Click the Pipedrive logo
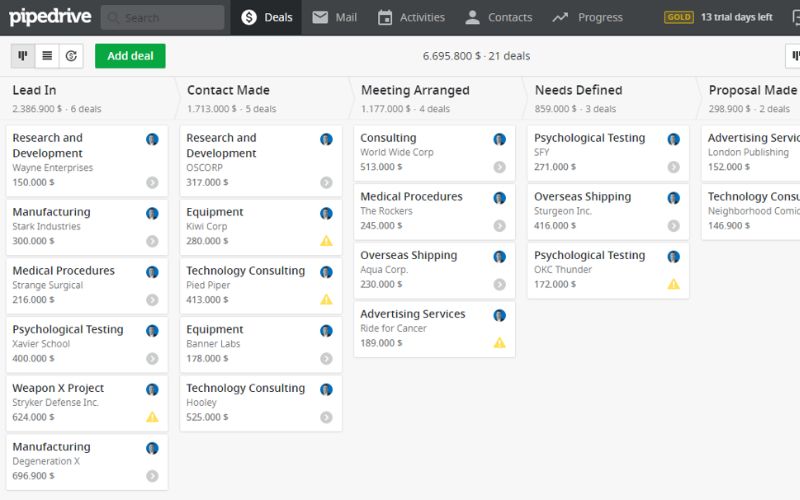800x500 pixels. pos(50,17)
